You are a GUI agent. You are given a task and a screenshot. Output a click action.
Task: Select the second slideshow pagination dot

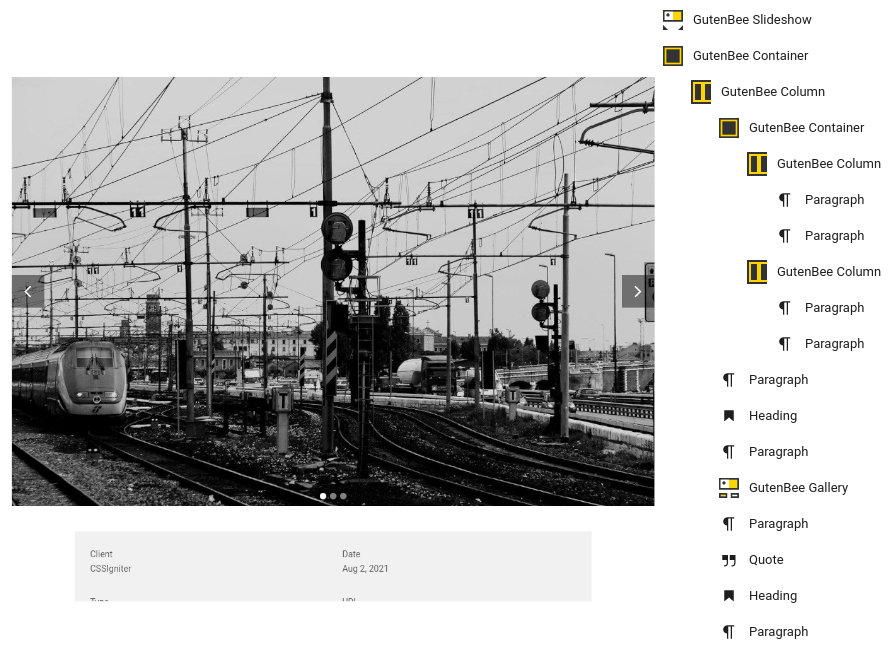click(333, 496)
